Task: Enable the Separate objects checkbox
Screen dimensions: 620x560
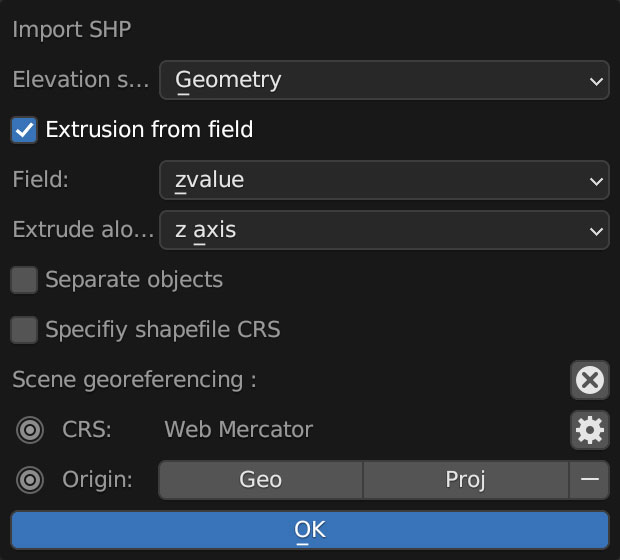Action: pos(24,280)
